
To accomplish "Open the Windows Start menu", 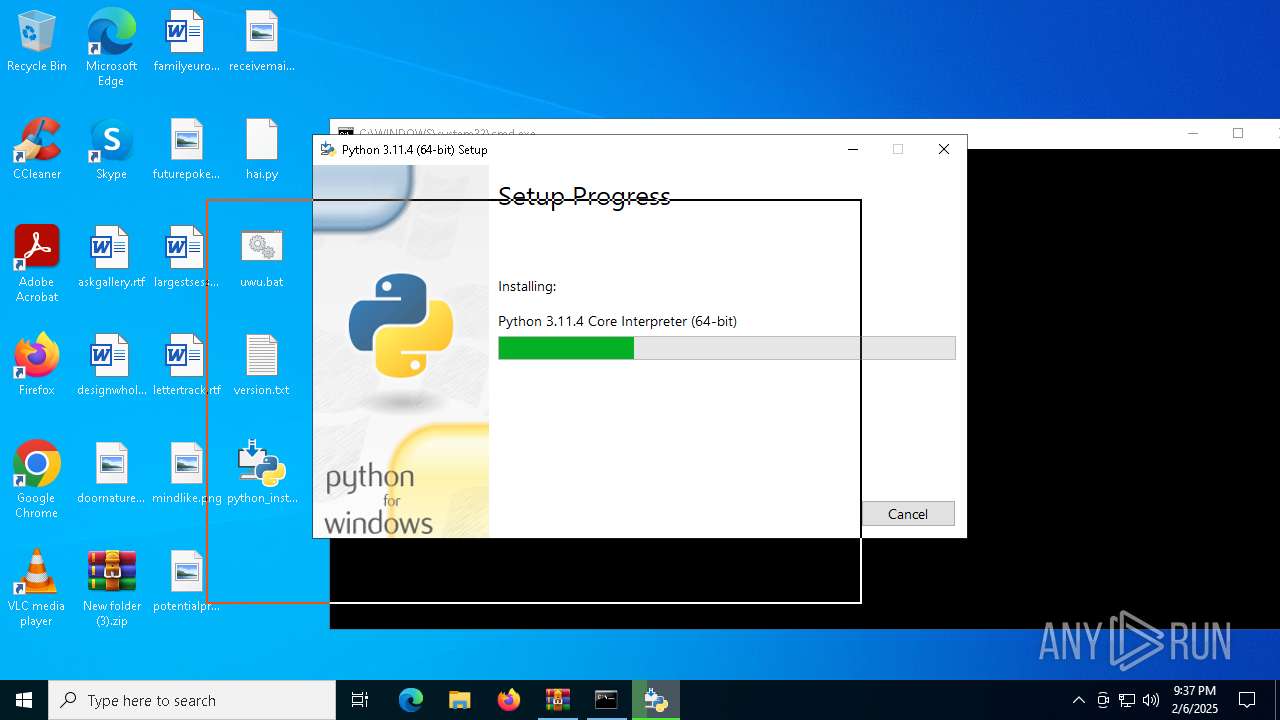I will pyautogui.click(x=24, y=700).
